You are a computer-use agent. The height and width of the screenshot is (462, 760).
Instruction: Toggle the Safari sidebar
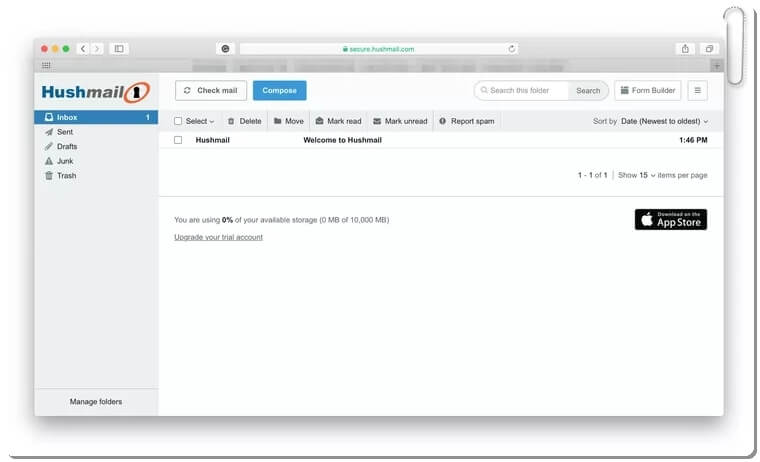(x=119, y=49)
